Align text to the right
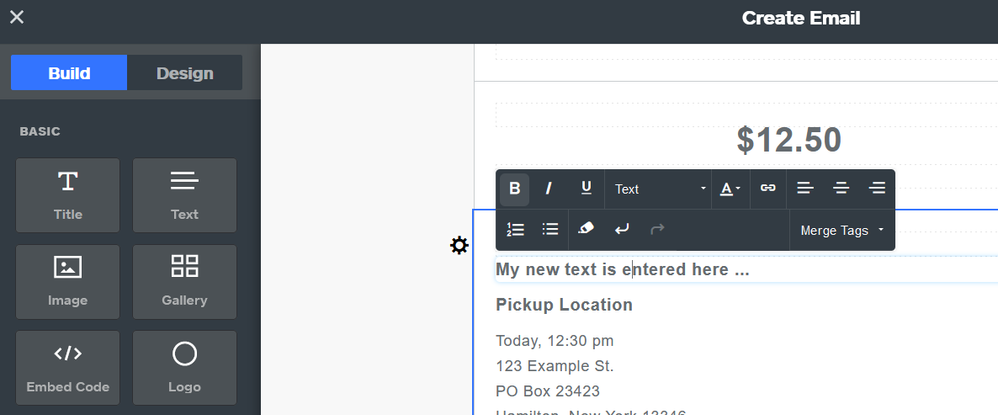 pos(877,189)
